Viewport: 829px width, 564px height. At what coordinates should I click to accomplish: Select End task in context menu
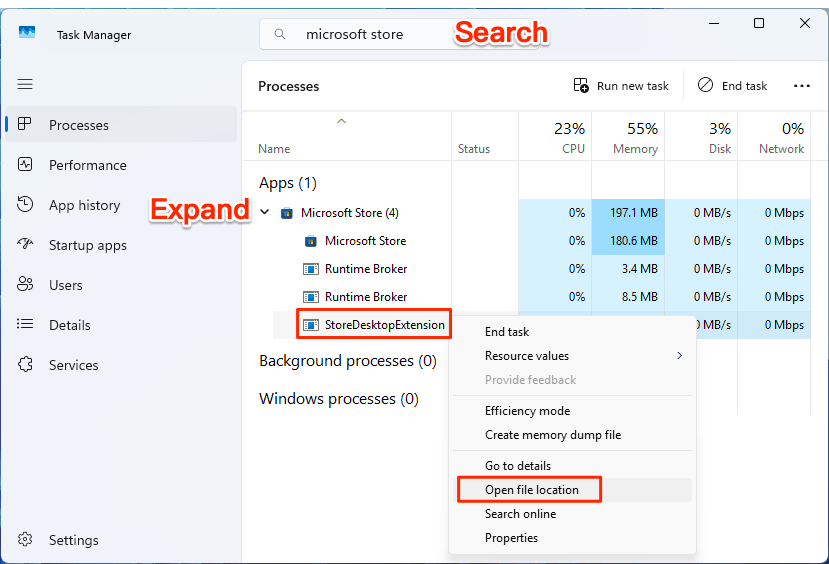(x=572, y=332)
